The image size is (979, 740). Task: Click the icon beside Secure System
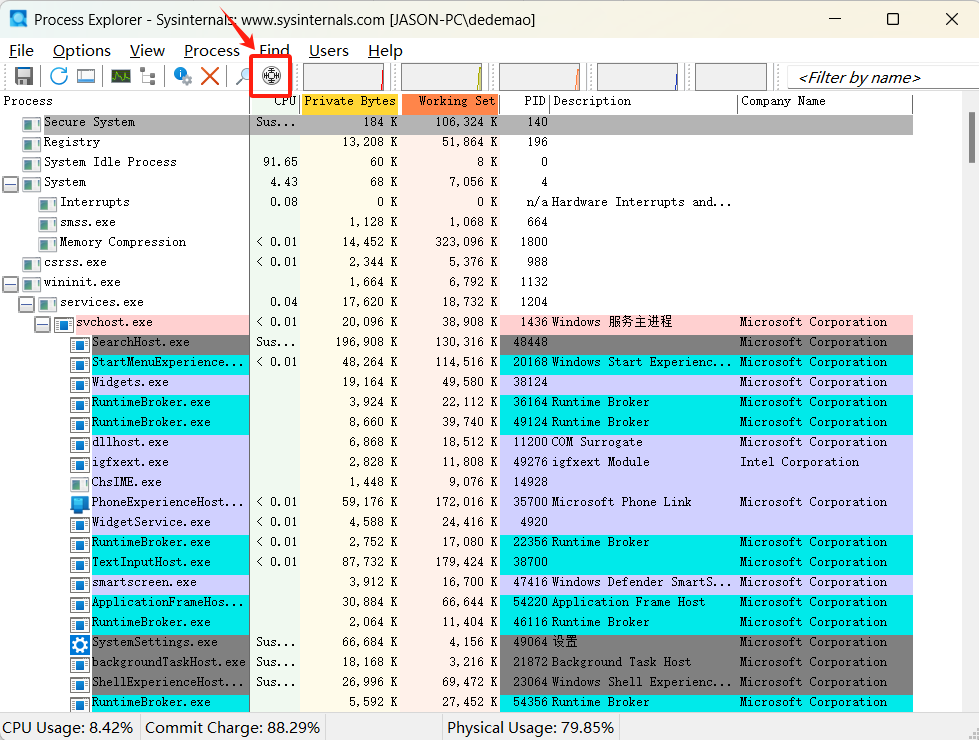coord(31,124)
